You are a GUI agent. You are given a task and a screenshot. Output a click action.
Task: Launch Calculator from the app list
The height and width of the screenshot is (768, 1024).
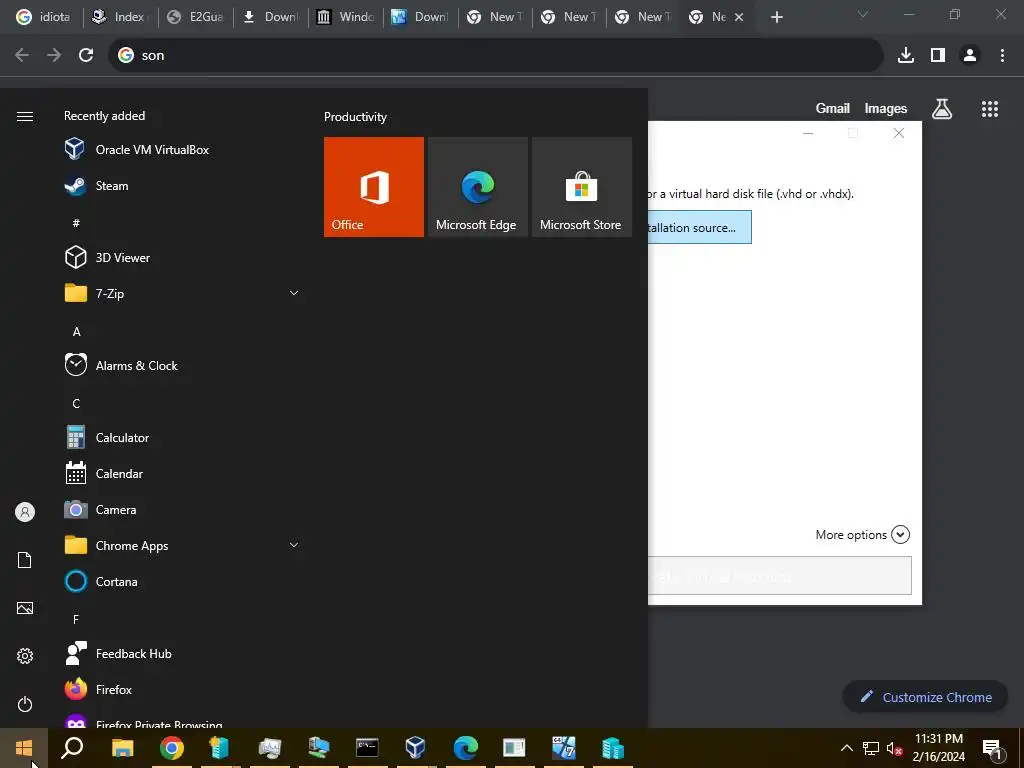pos(182,438)
